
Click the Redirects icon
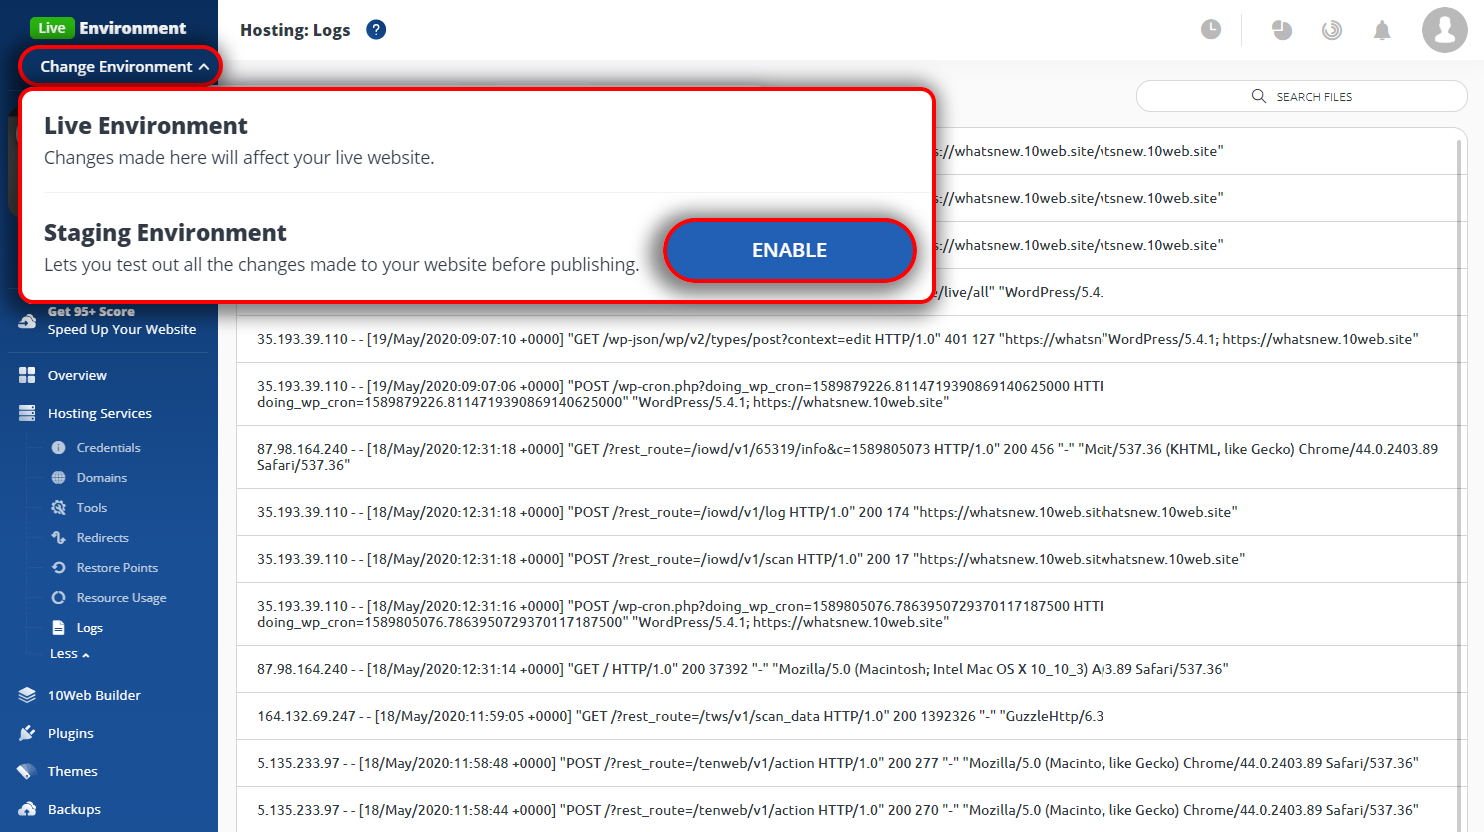point(58,538)
